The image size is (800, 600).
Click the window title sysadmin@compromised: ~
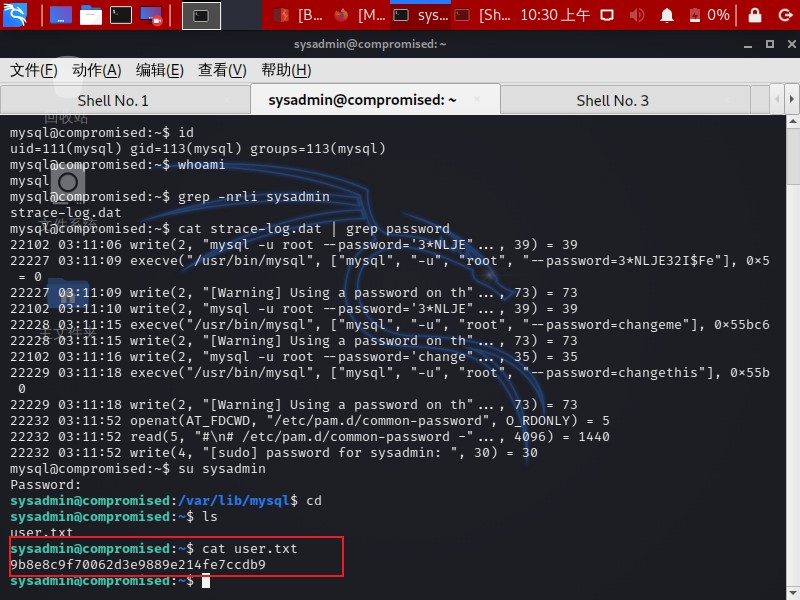click(x=370, y=44)
